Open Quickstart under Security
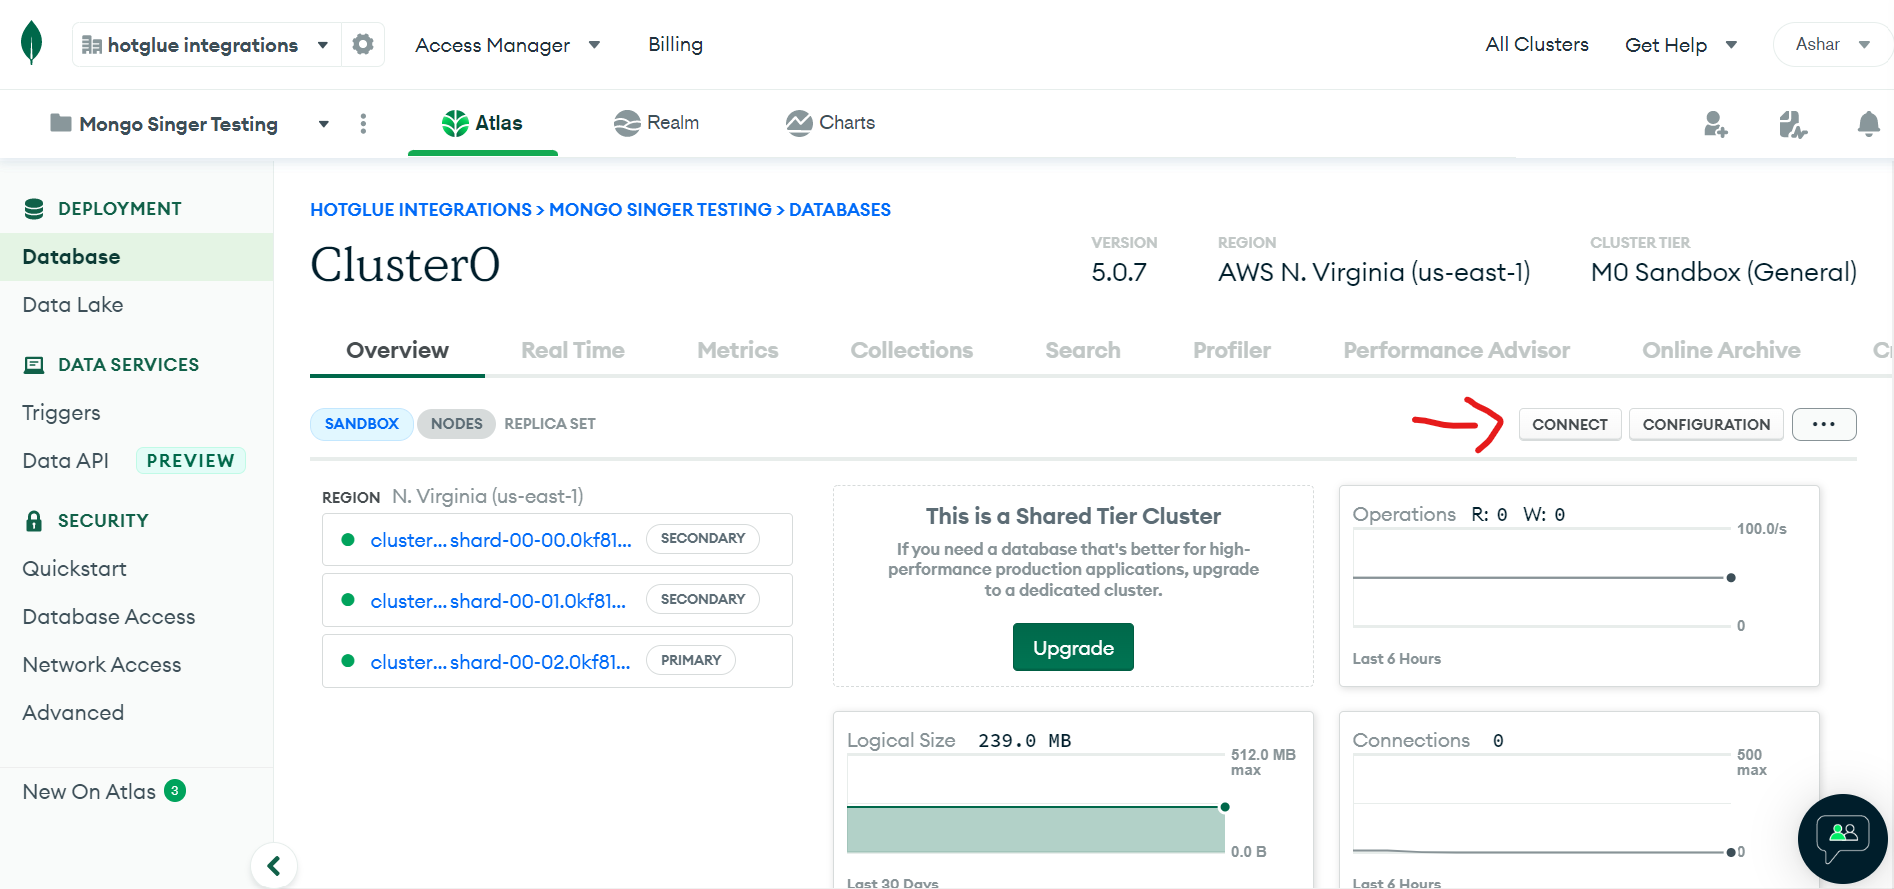Image resolution: width=1894 pixels, height=889 pixels. (74, 569)
